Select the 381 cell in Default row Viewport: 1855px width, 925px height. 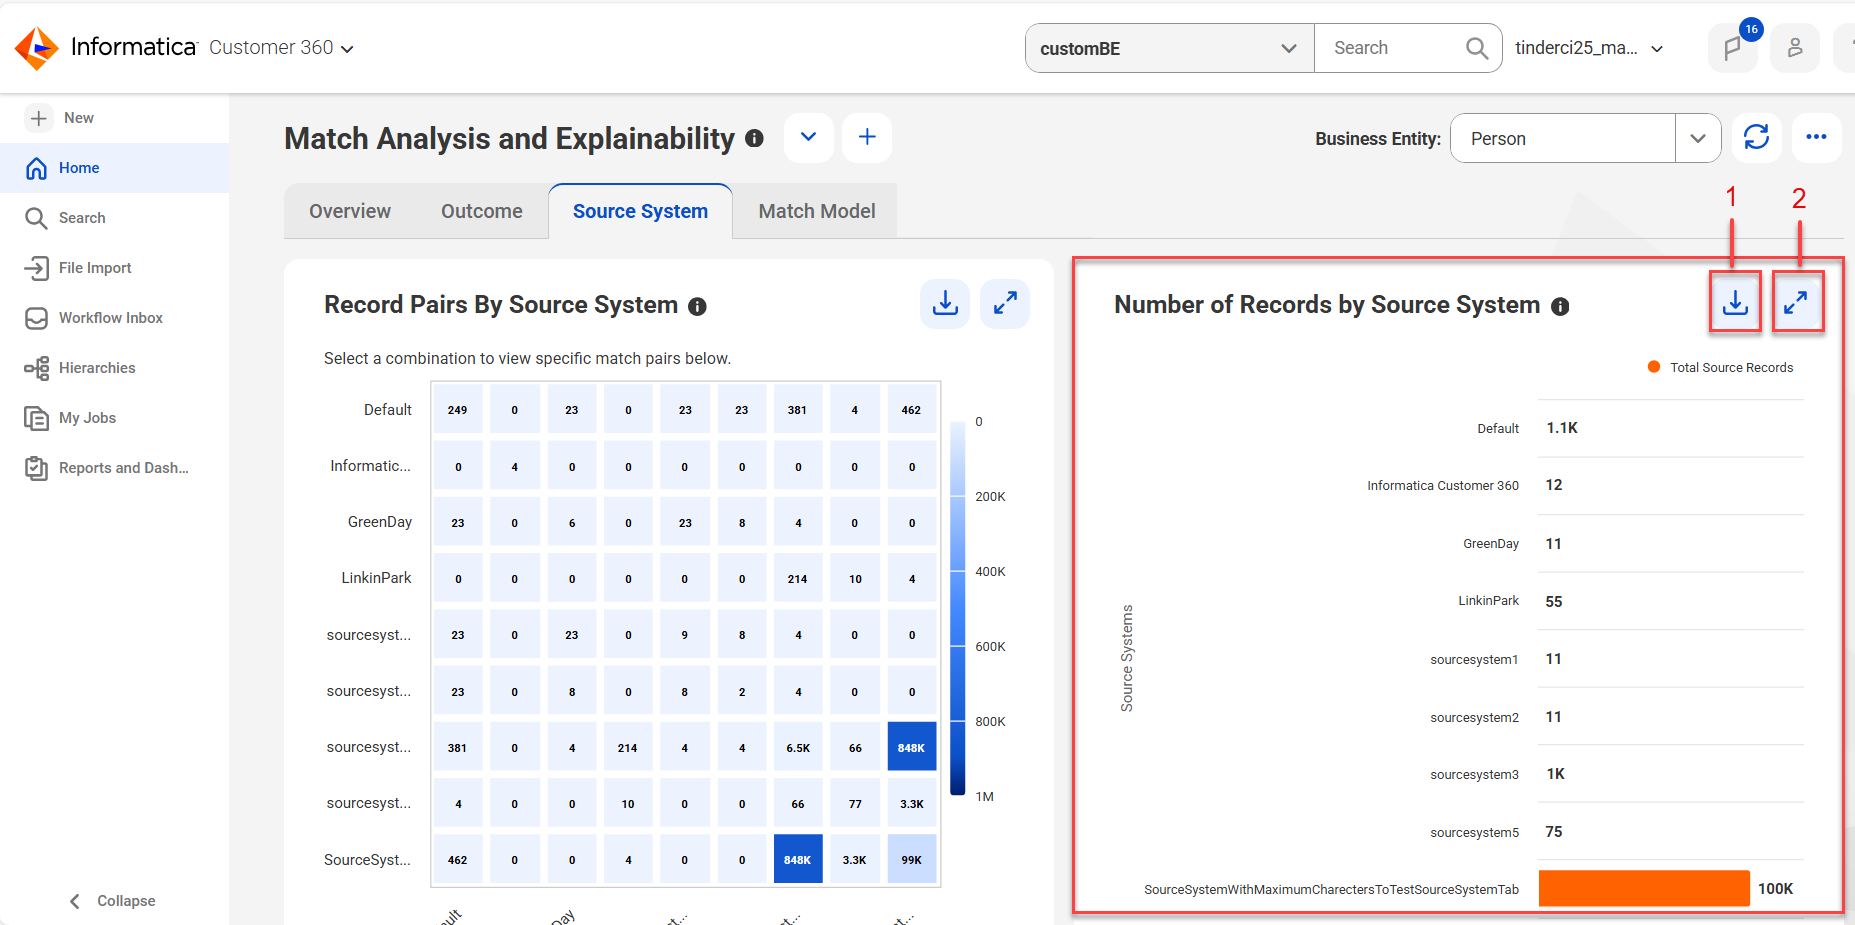(x=797, y=410)
